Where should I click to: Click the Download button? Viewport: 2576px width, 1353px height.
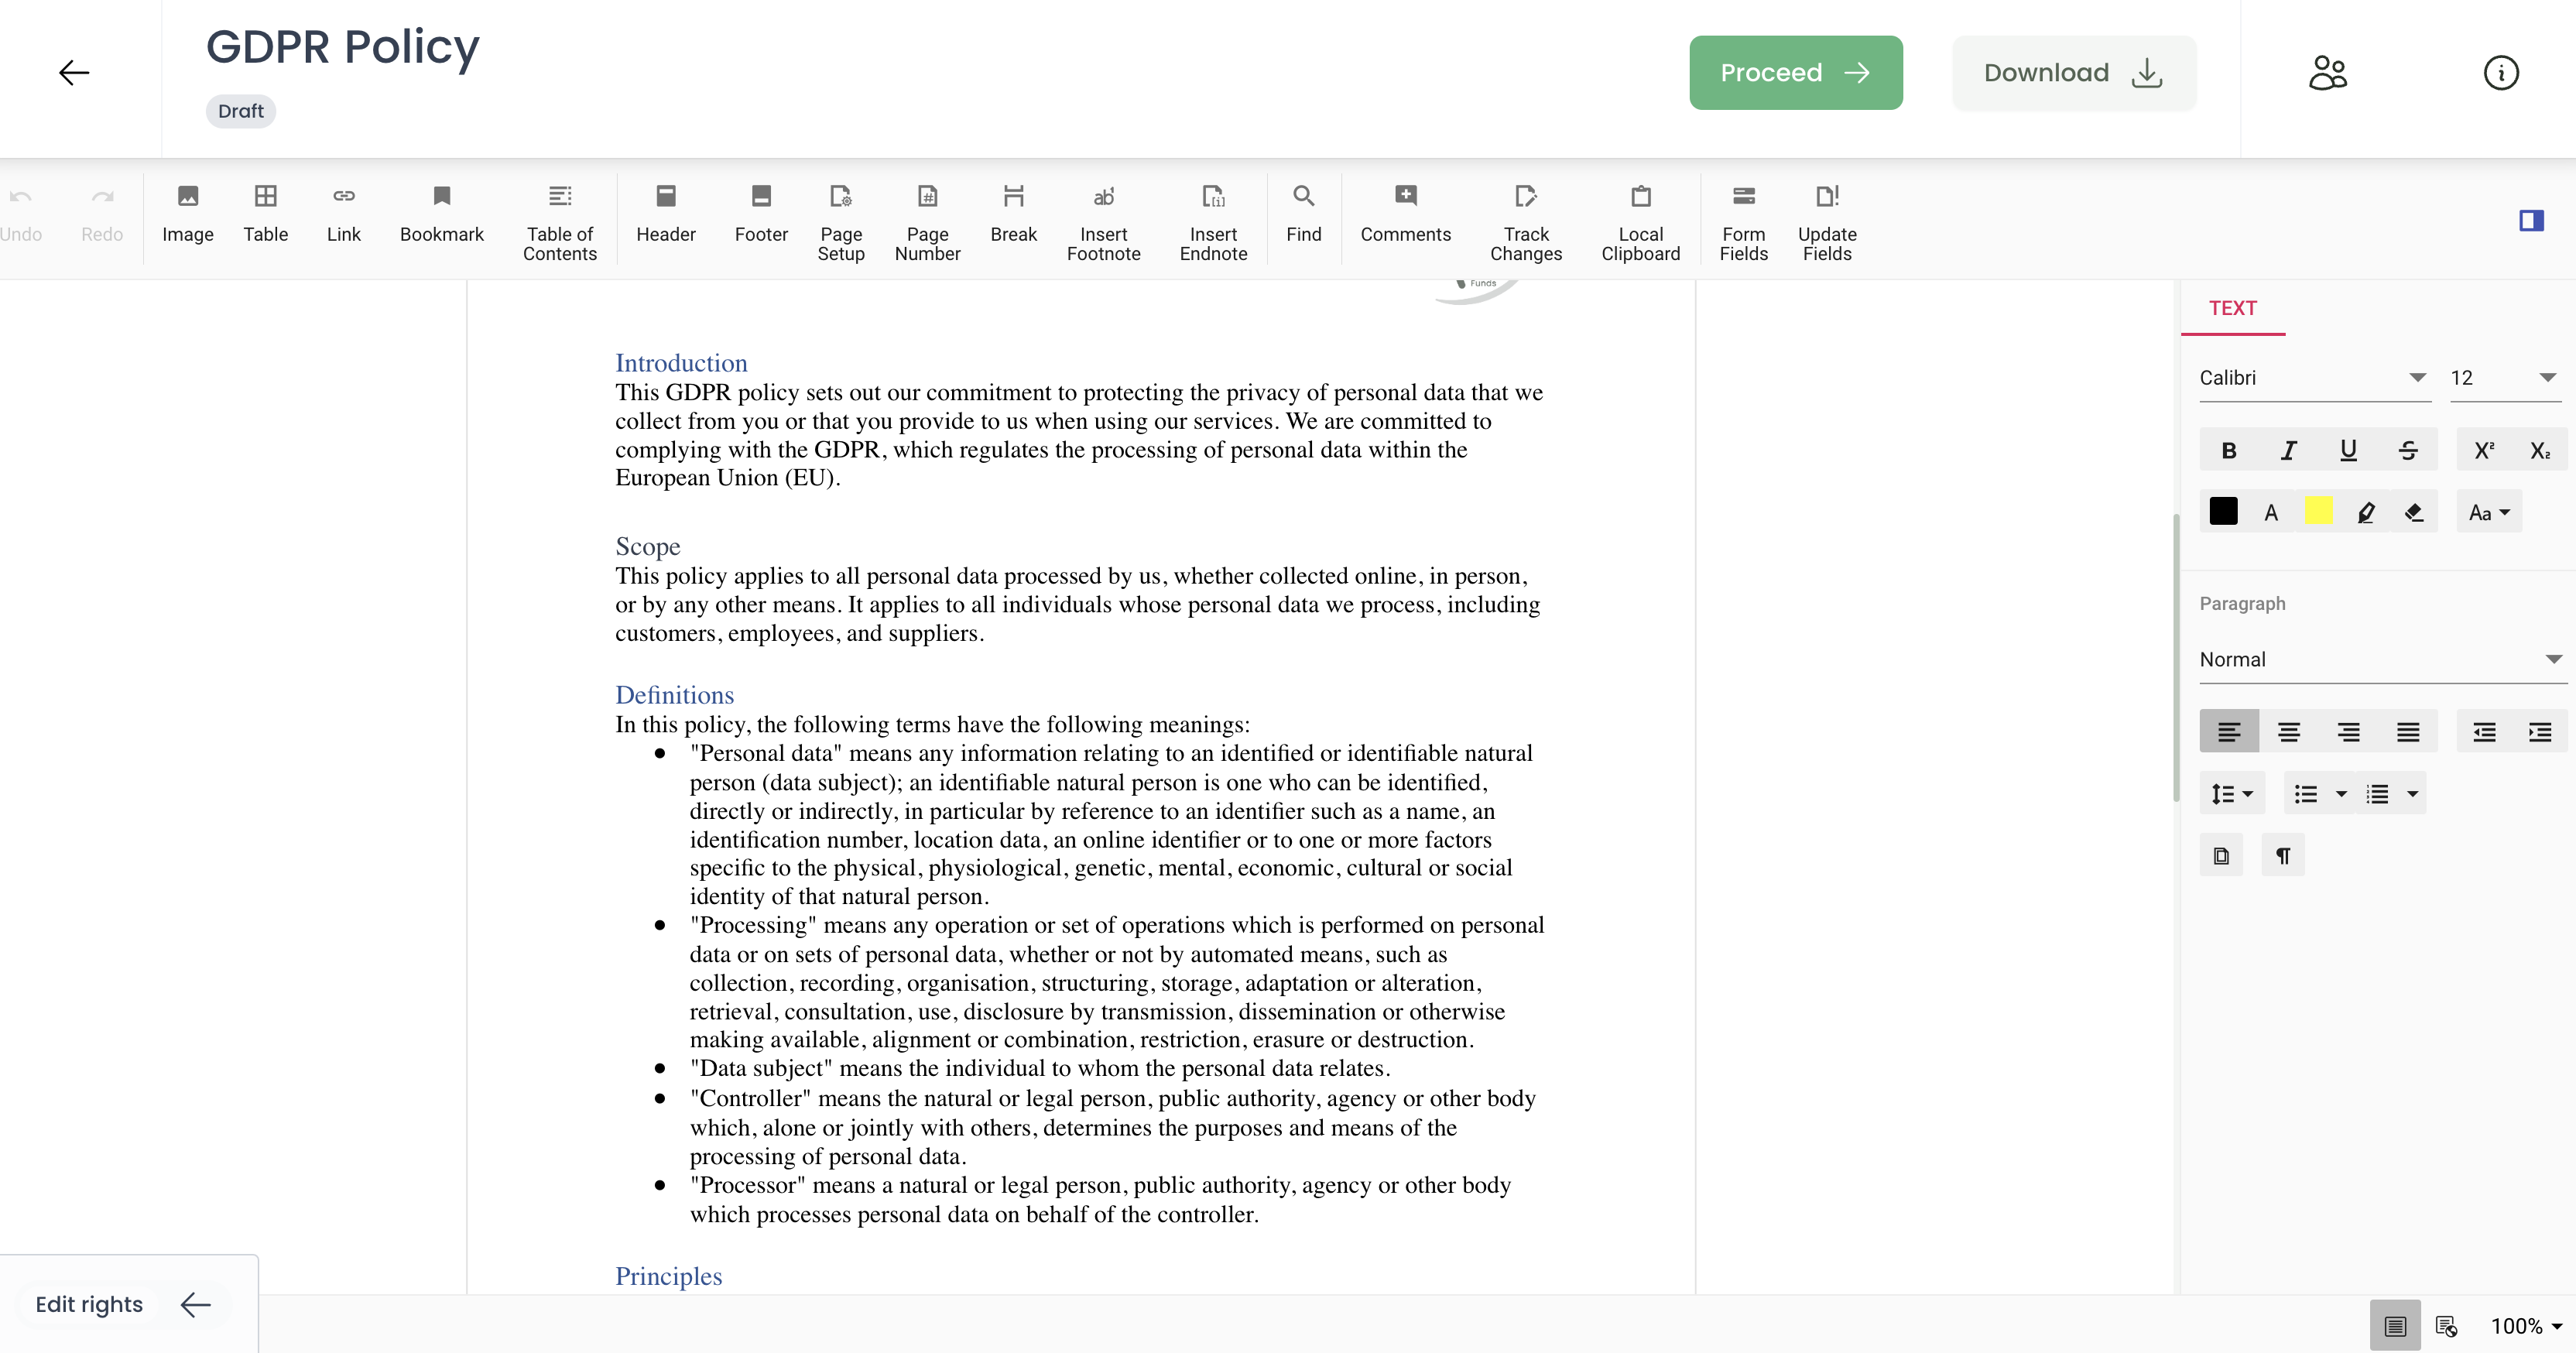point(2073,73)
